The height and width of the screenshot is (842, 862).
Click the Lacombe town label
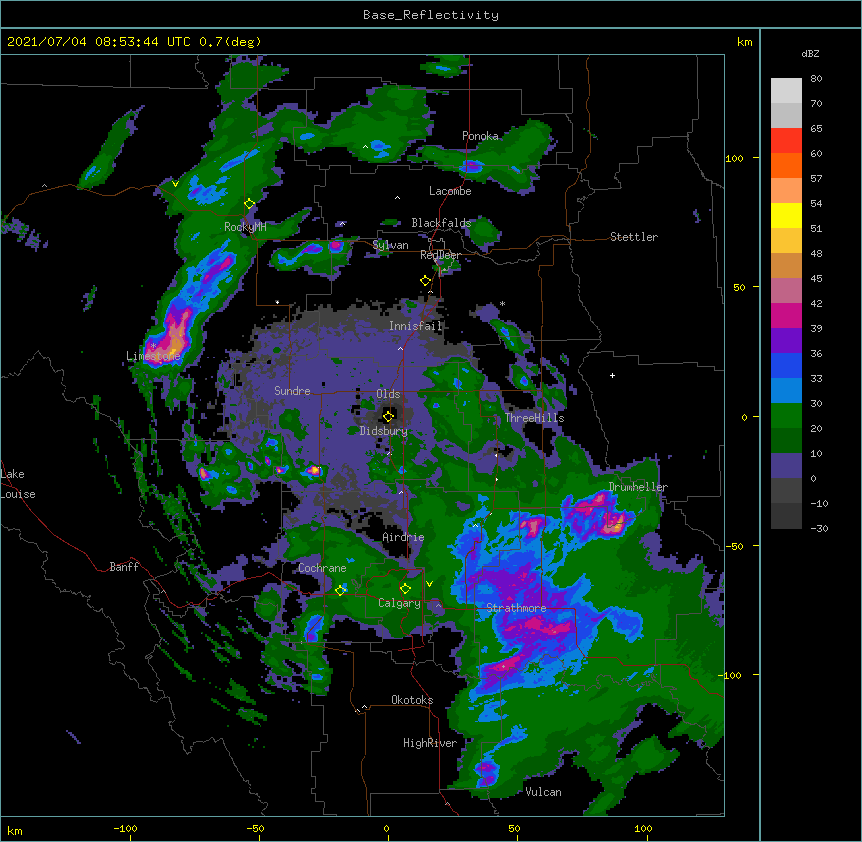click(x=450, y=191)
